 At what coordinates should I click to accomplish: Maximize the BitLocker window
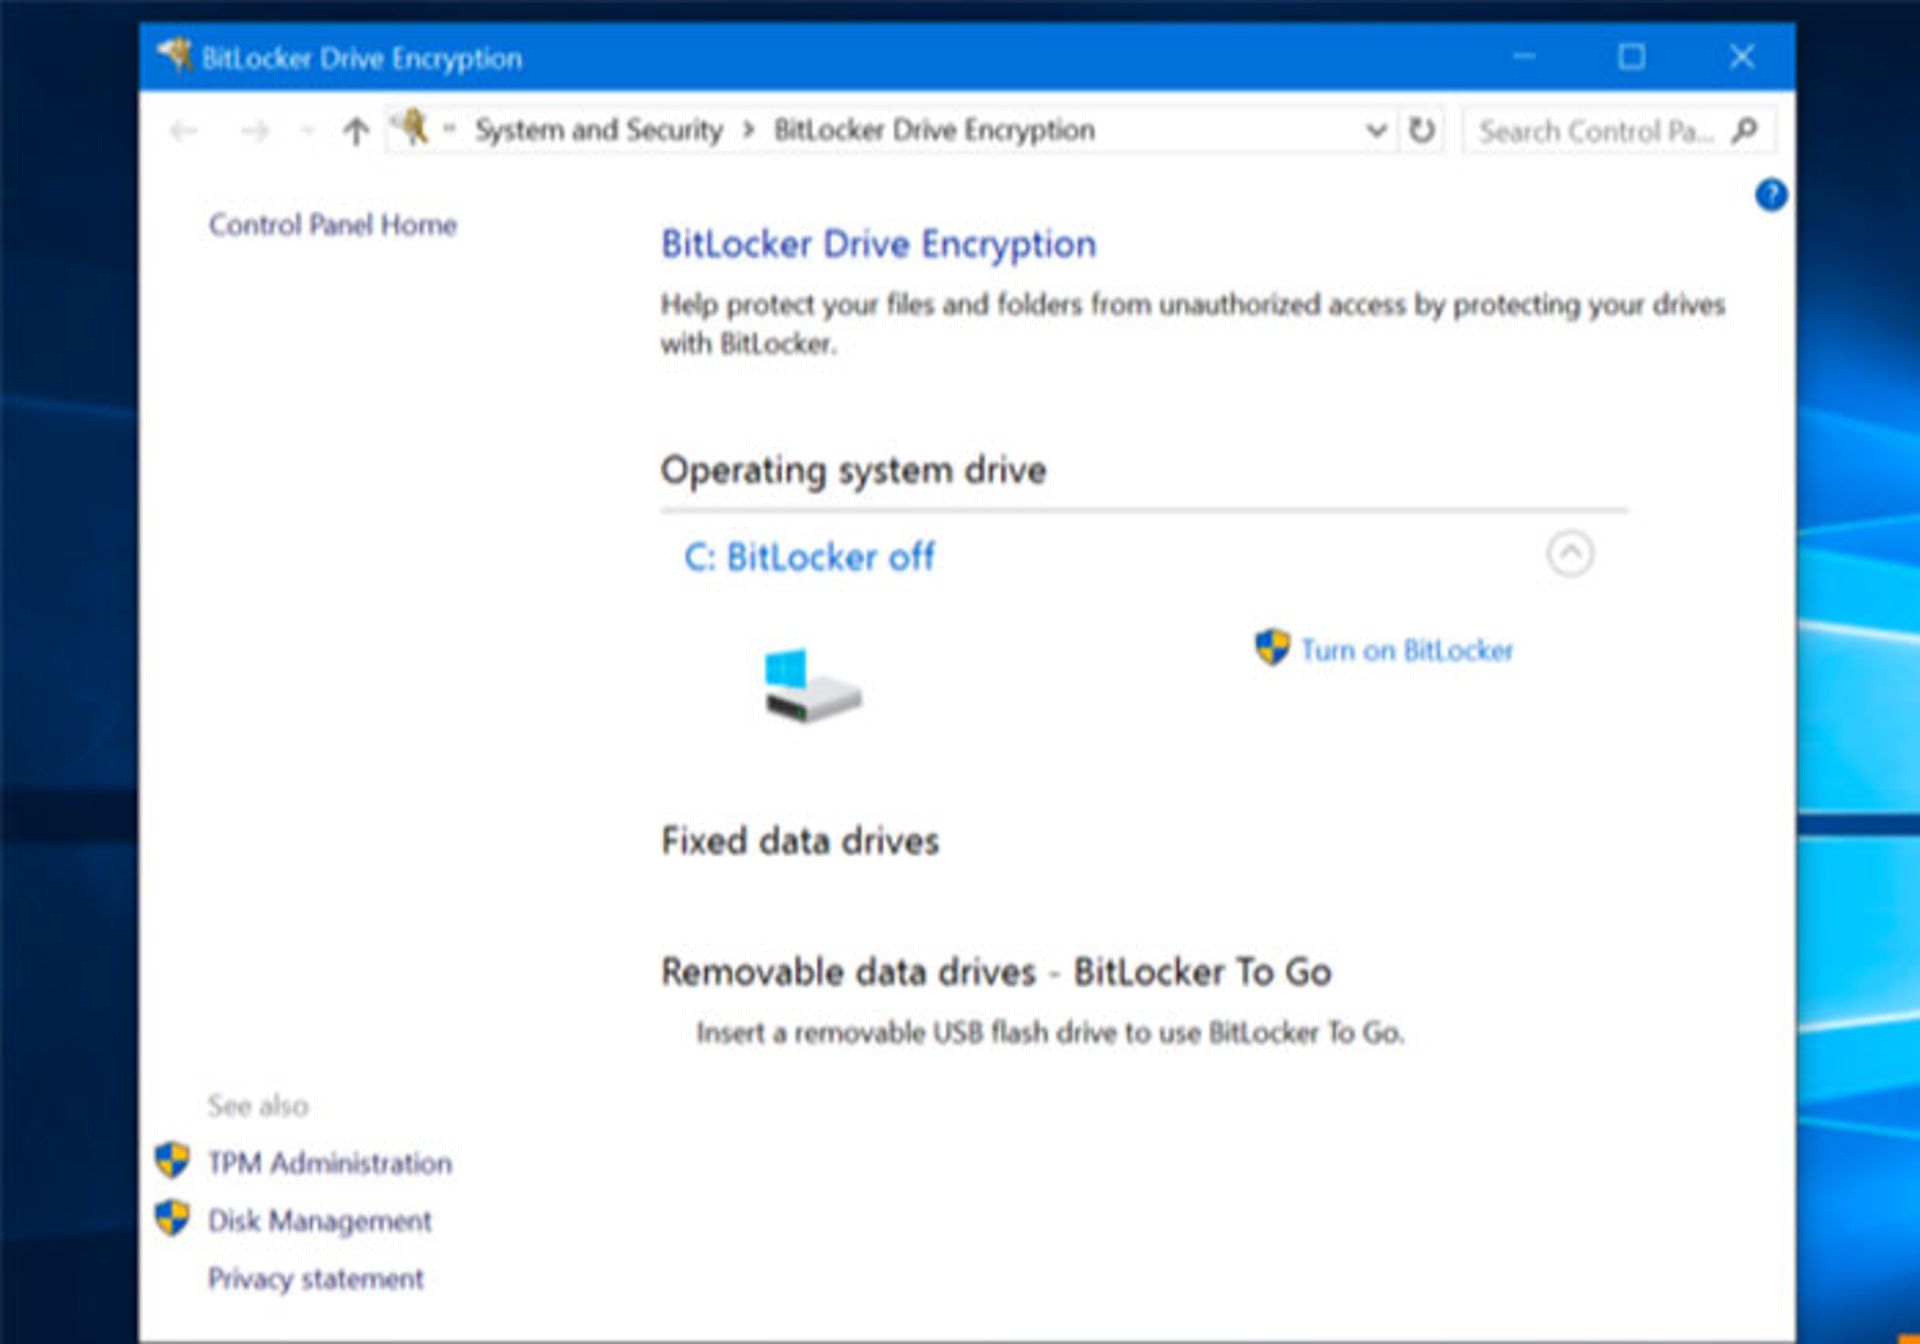click(1632, 57)
